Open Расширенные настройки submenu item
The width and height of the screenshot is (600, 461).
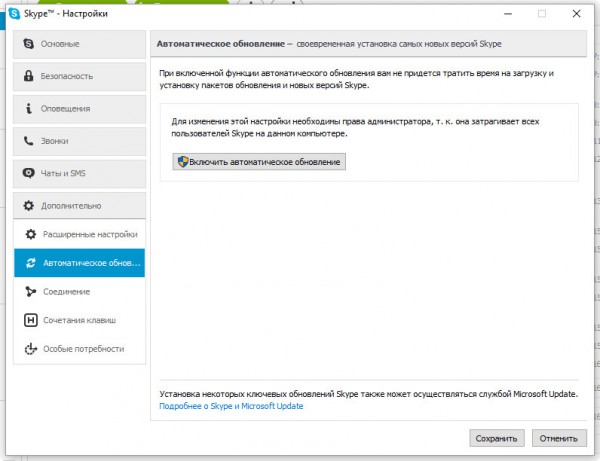(80, 234)
